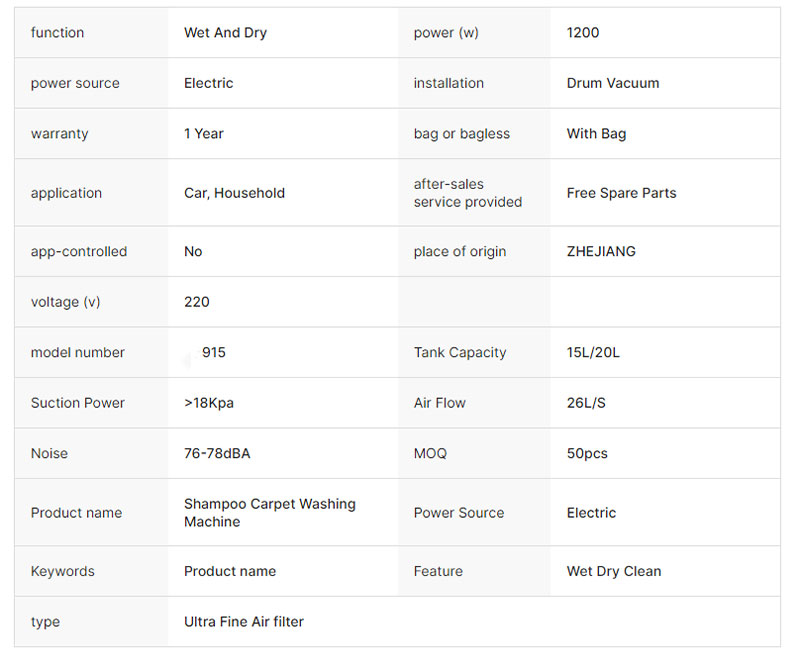Select the "1200" power value cell
800x650 pixels.
click(x=583, y=33)
